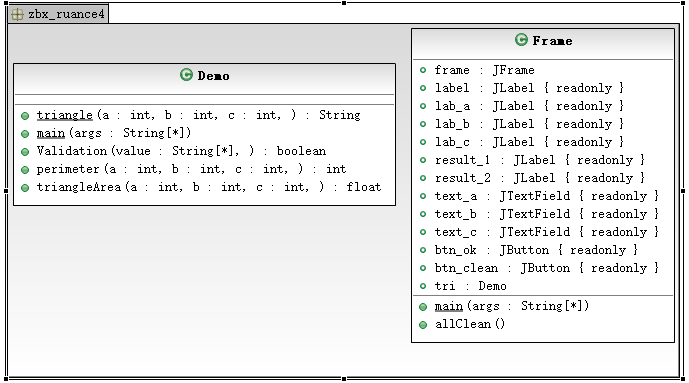Select the zbx_ruance4 package tab
This screenshot has width=689, height=383.
tap(58, 14)
